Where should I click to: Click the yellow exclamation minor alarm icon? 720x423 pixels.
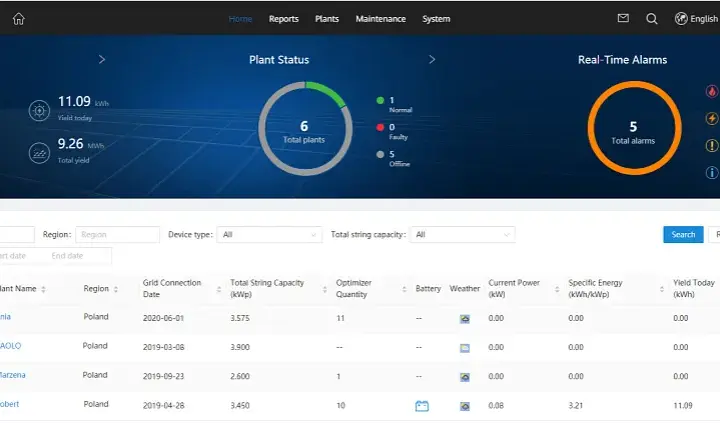coord(712,146)
